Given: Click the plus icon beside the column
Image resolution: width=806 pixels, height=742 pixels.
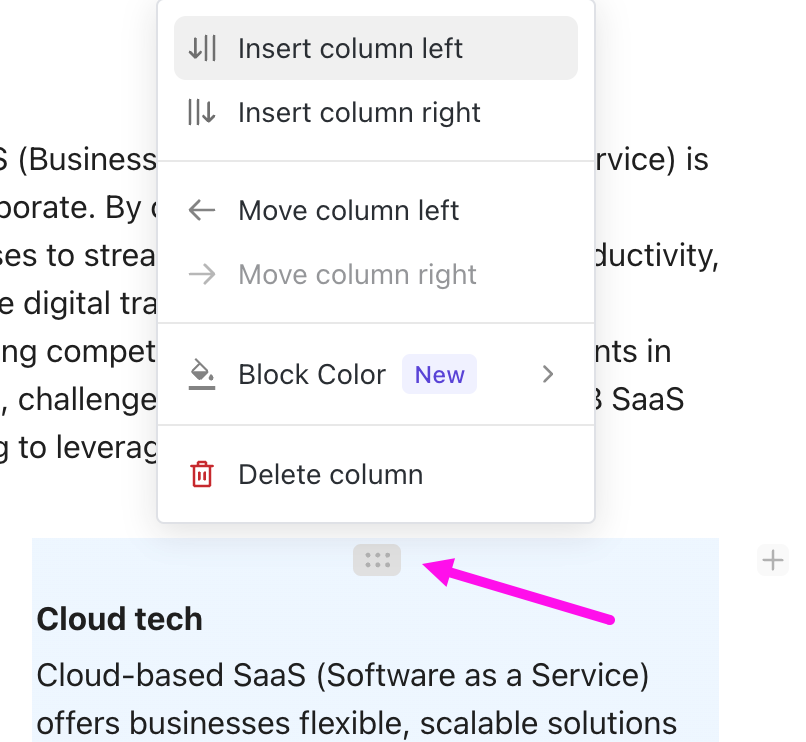Looking at the screenshot, I should (x=772, y=560).
